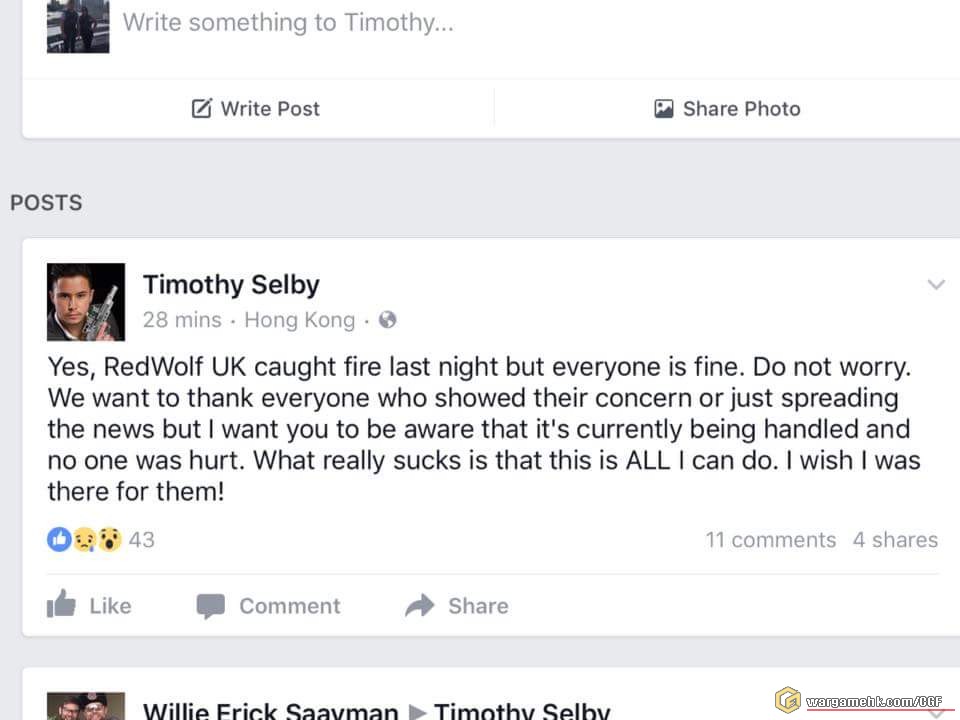This screenshot has width=960, height=720.
Task: Open Timothy Selby's profile name link
Action: (231, 285)
